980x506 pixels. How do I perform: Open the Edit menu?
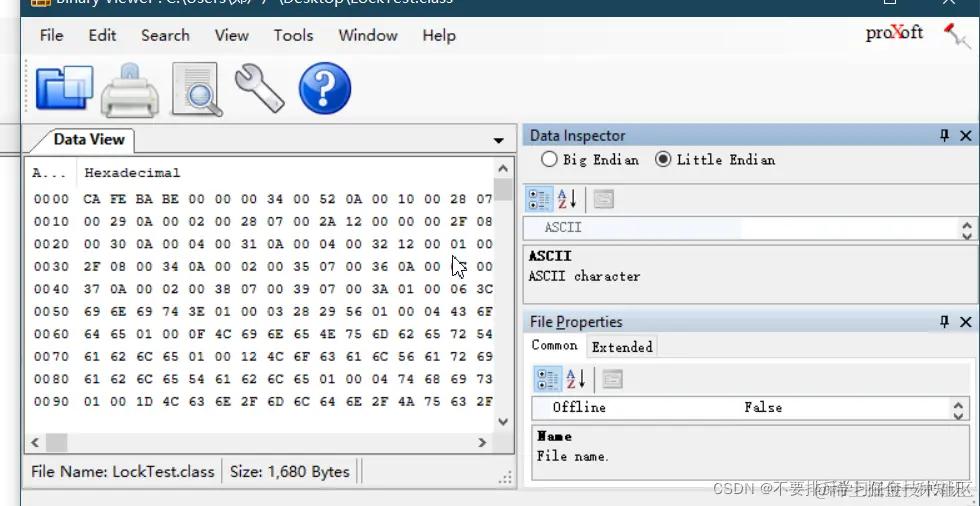click(102, 36)
